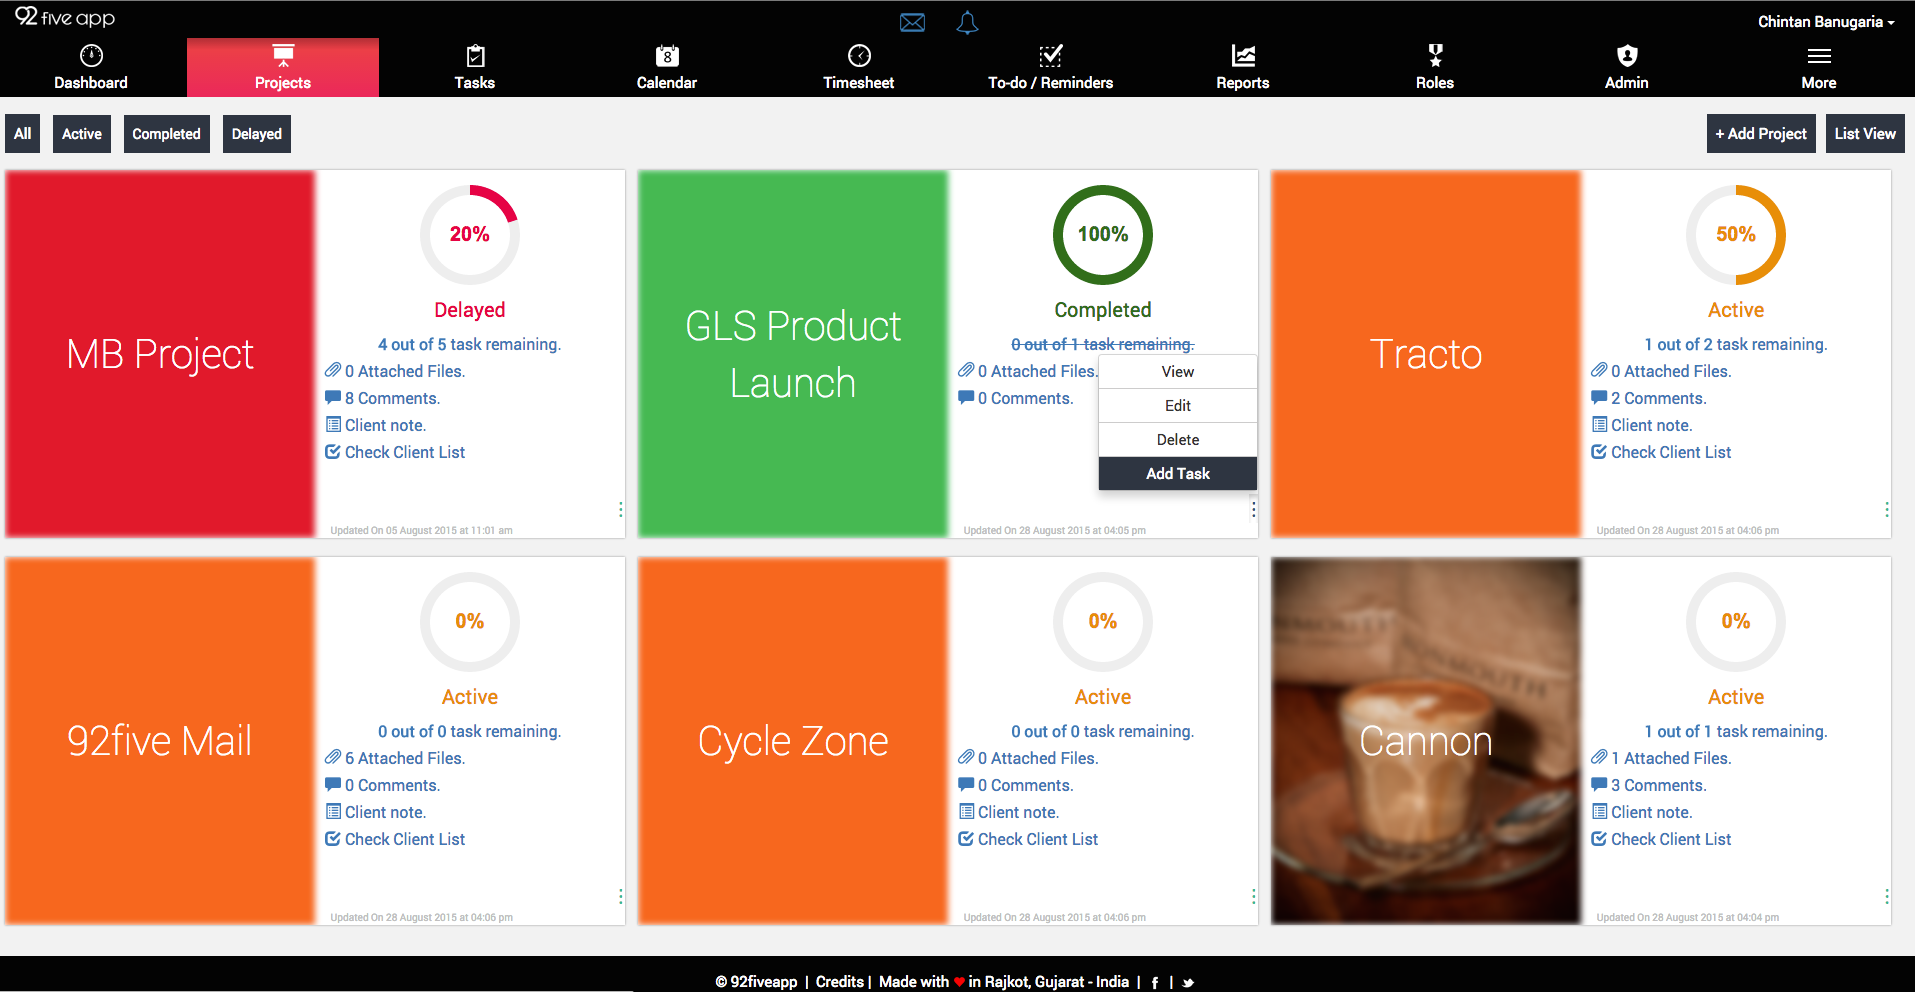
Task: Open '4 out of 5 task remaining' link
Action: [470, 344]
